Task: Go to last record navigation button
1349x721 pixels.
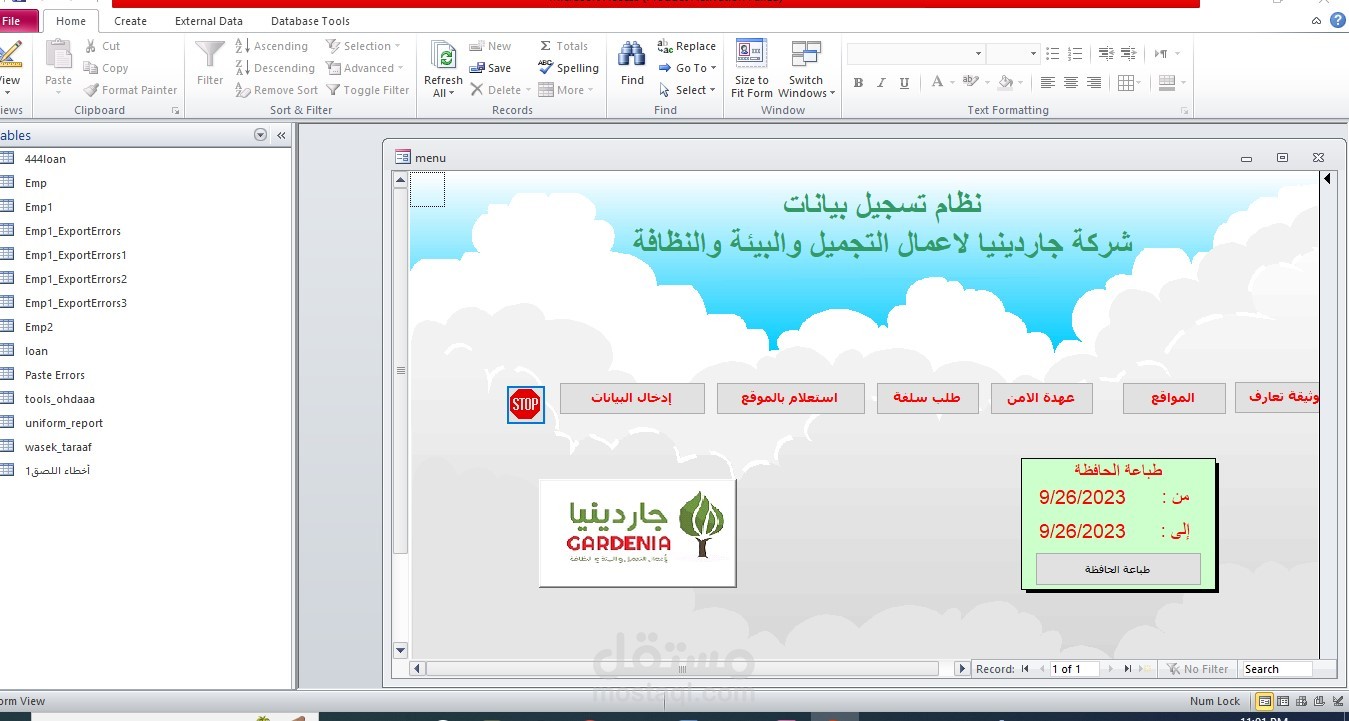Action: coord(1127,669)
